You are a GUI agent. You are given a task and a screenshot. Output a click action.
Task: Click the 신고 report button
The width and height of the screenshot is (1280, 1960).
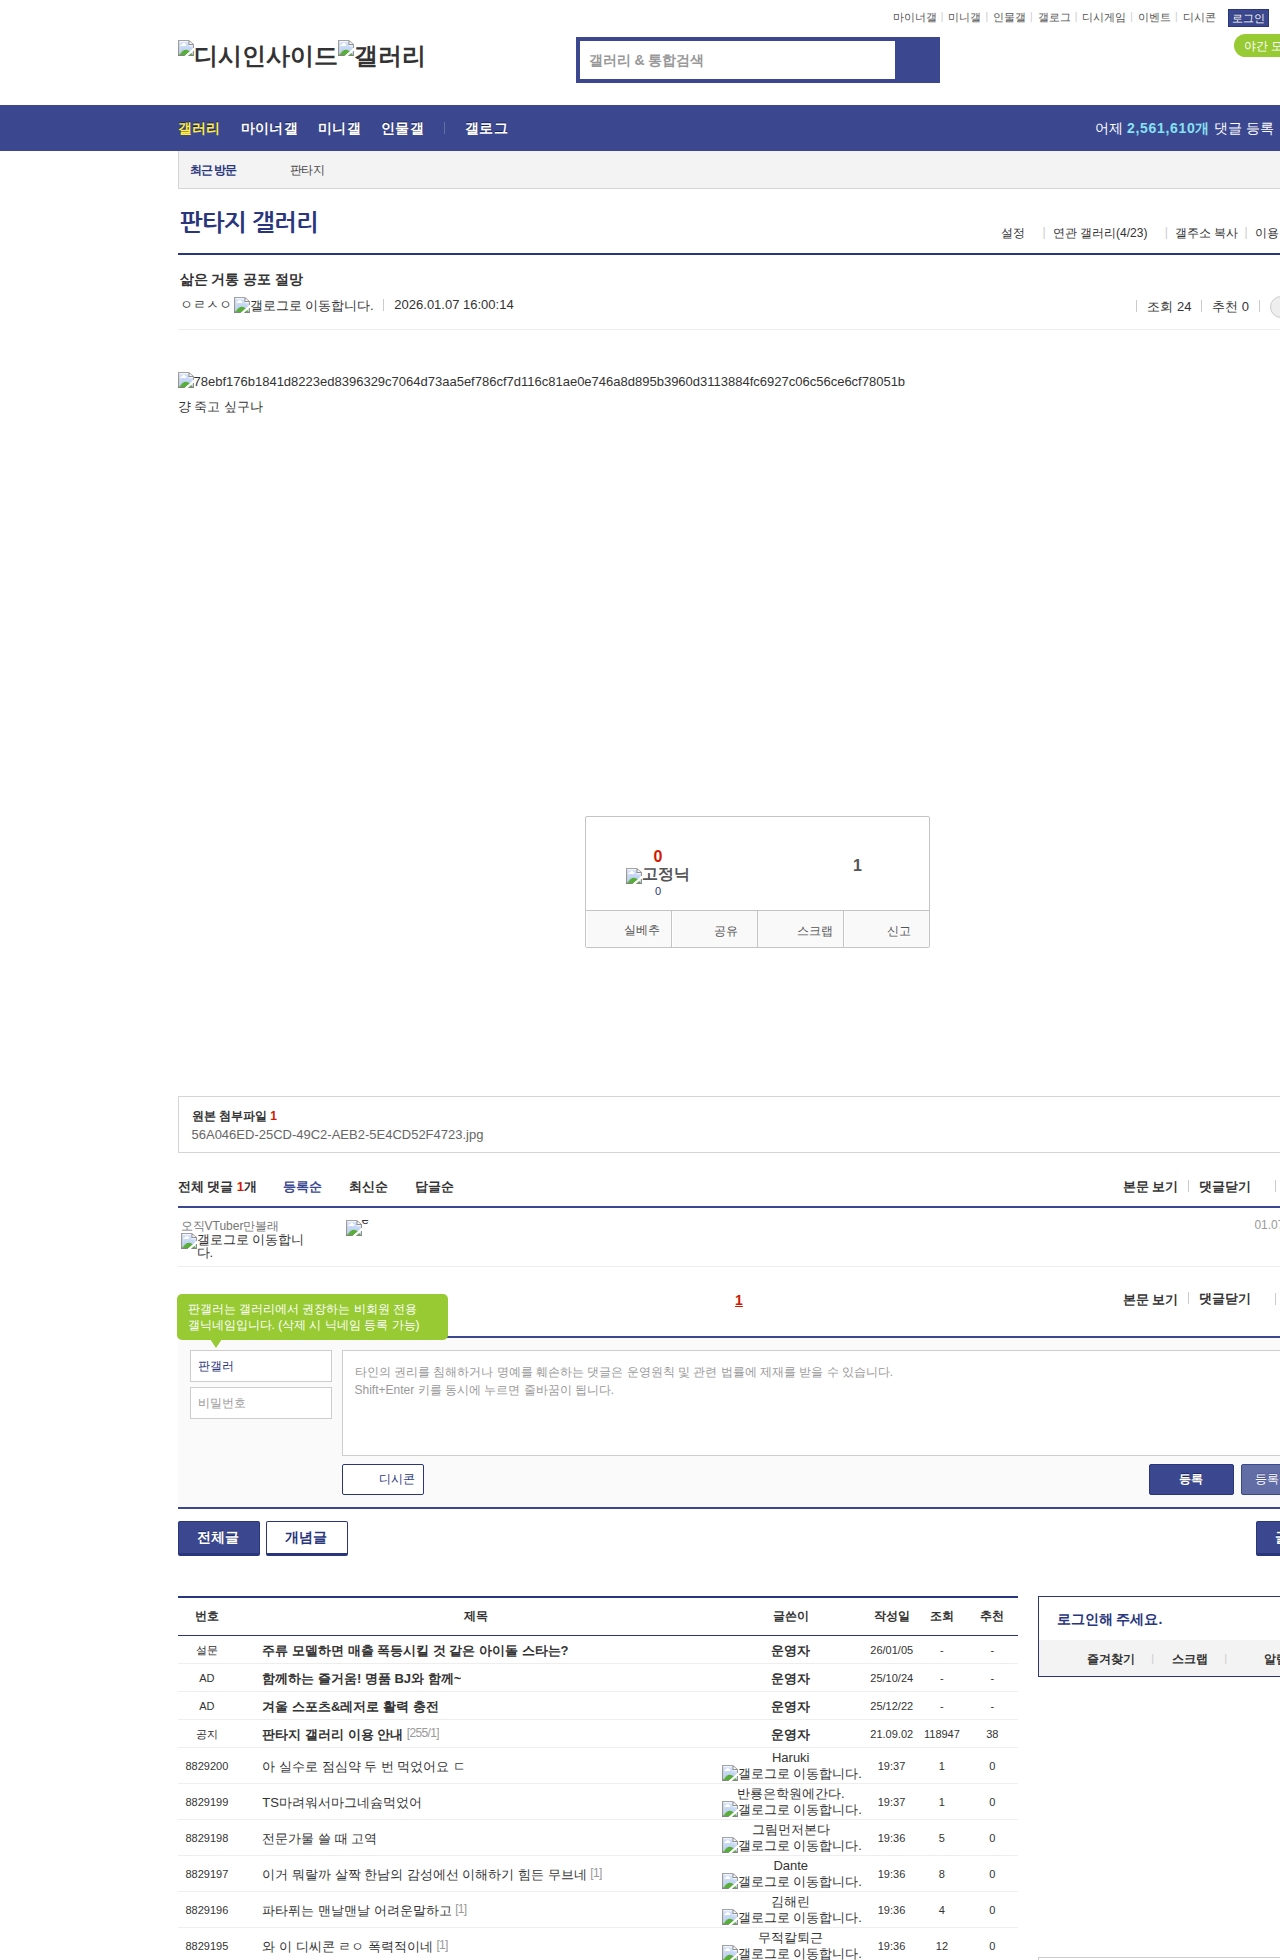(x=898, y=931)
